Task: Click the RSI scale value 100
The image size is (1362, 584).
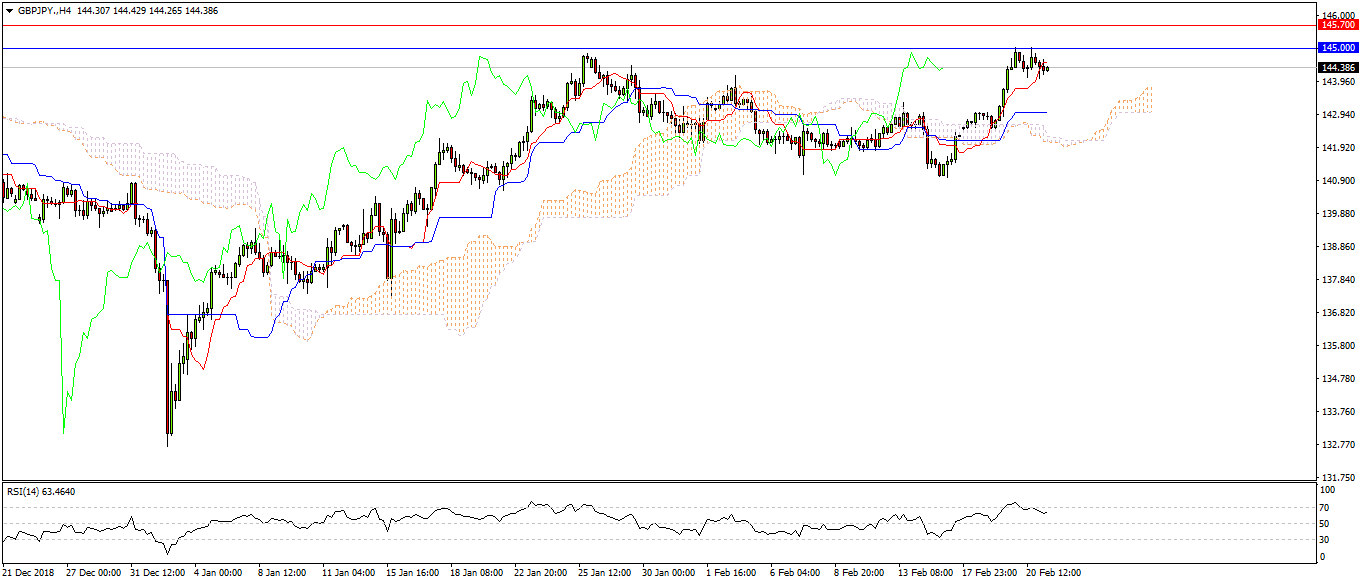Action: (1328, 491)
